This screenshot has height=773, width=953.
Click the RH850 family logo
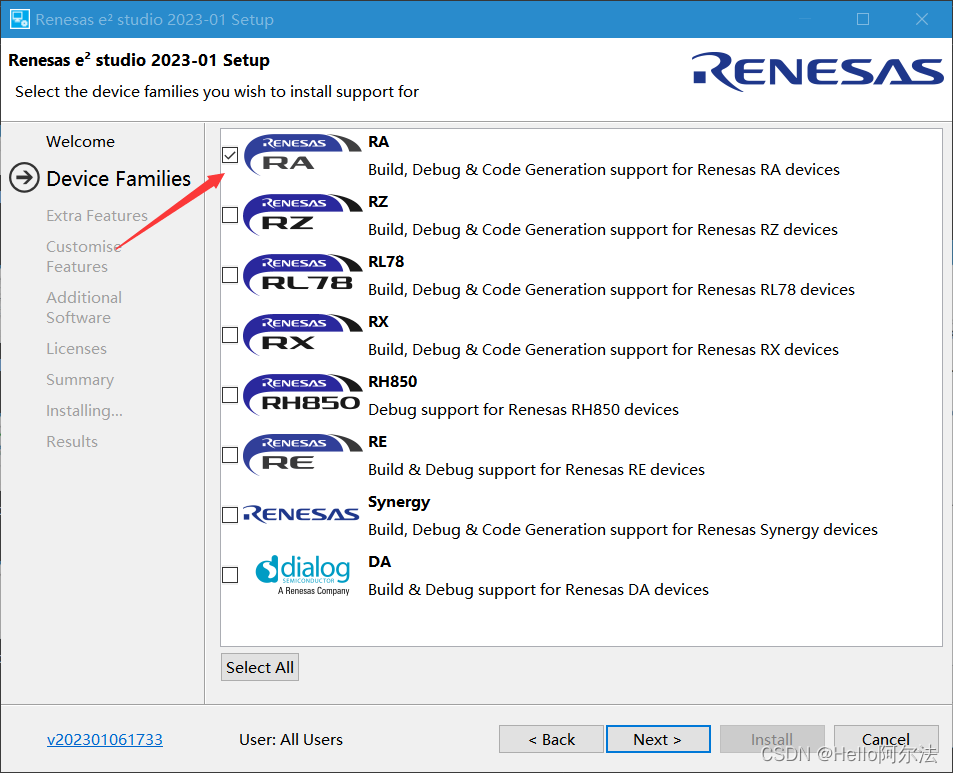pos(301,395)
